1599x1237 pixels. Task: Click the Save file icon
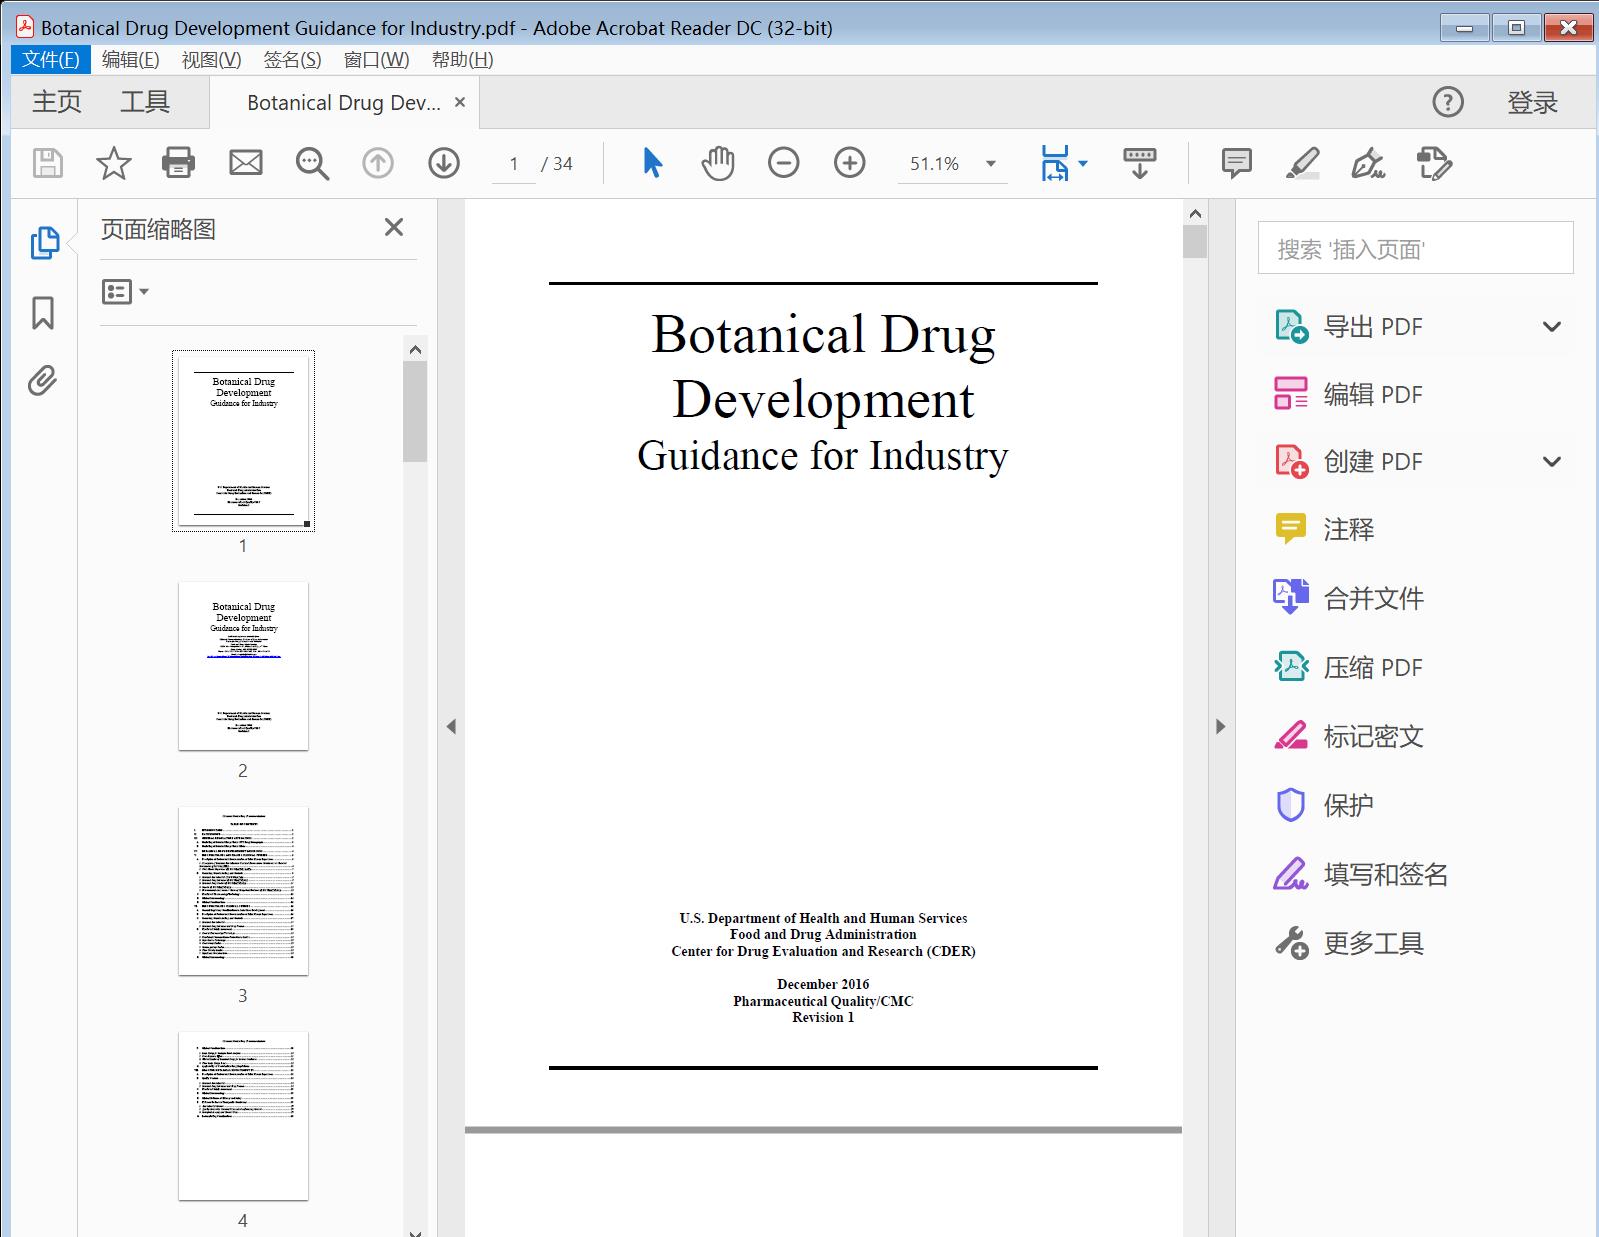click(x=47, y=163)
